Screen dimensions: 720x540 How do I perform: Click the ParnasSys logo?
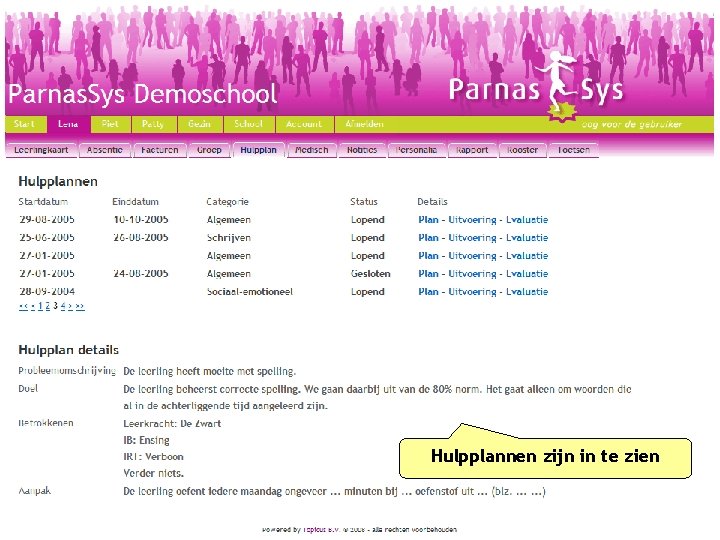pyautogui.click(x=536, y=88)
